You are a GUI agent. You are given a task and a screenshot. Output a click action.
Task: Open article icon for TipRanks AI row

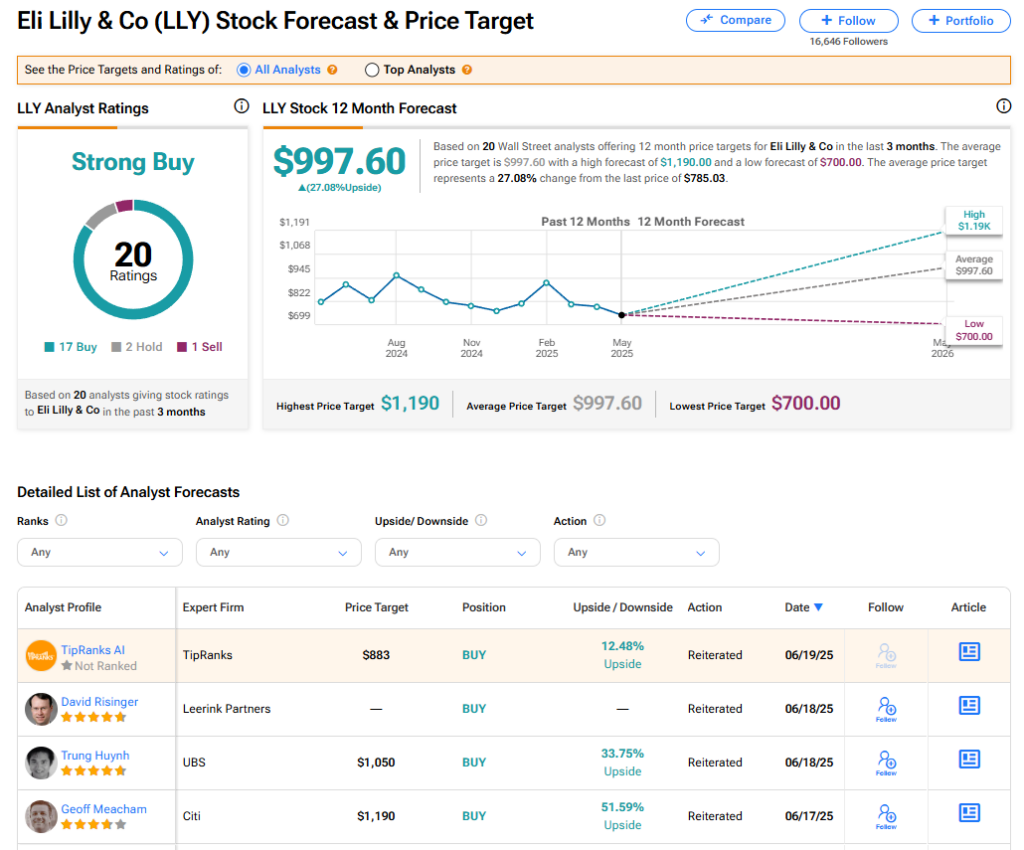point(969,652)
